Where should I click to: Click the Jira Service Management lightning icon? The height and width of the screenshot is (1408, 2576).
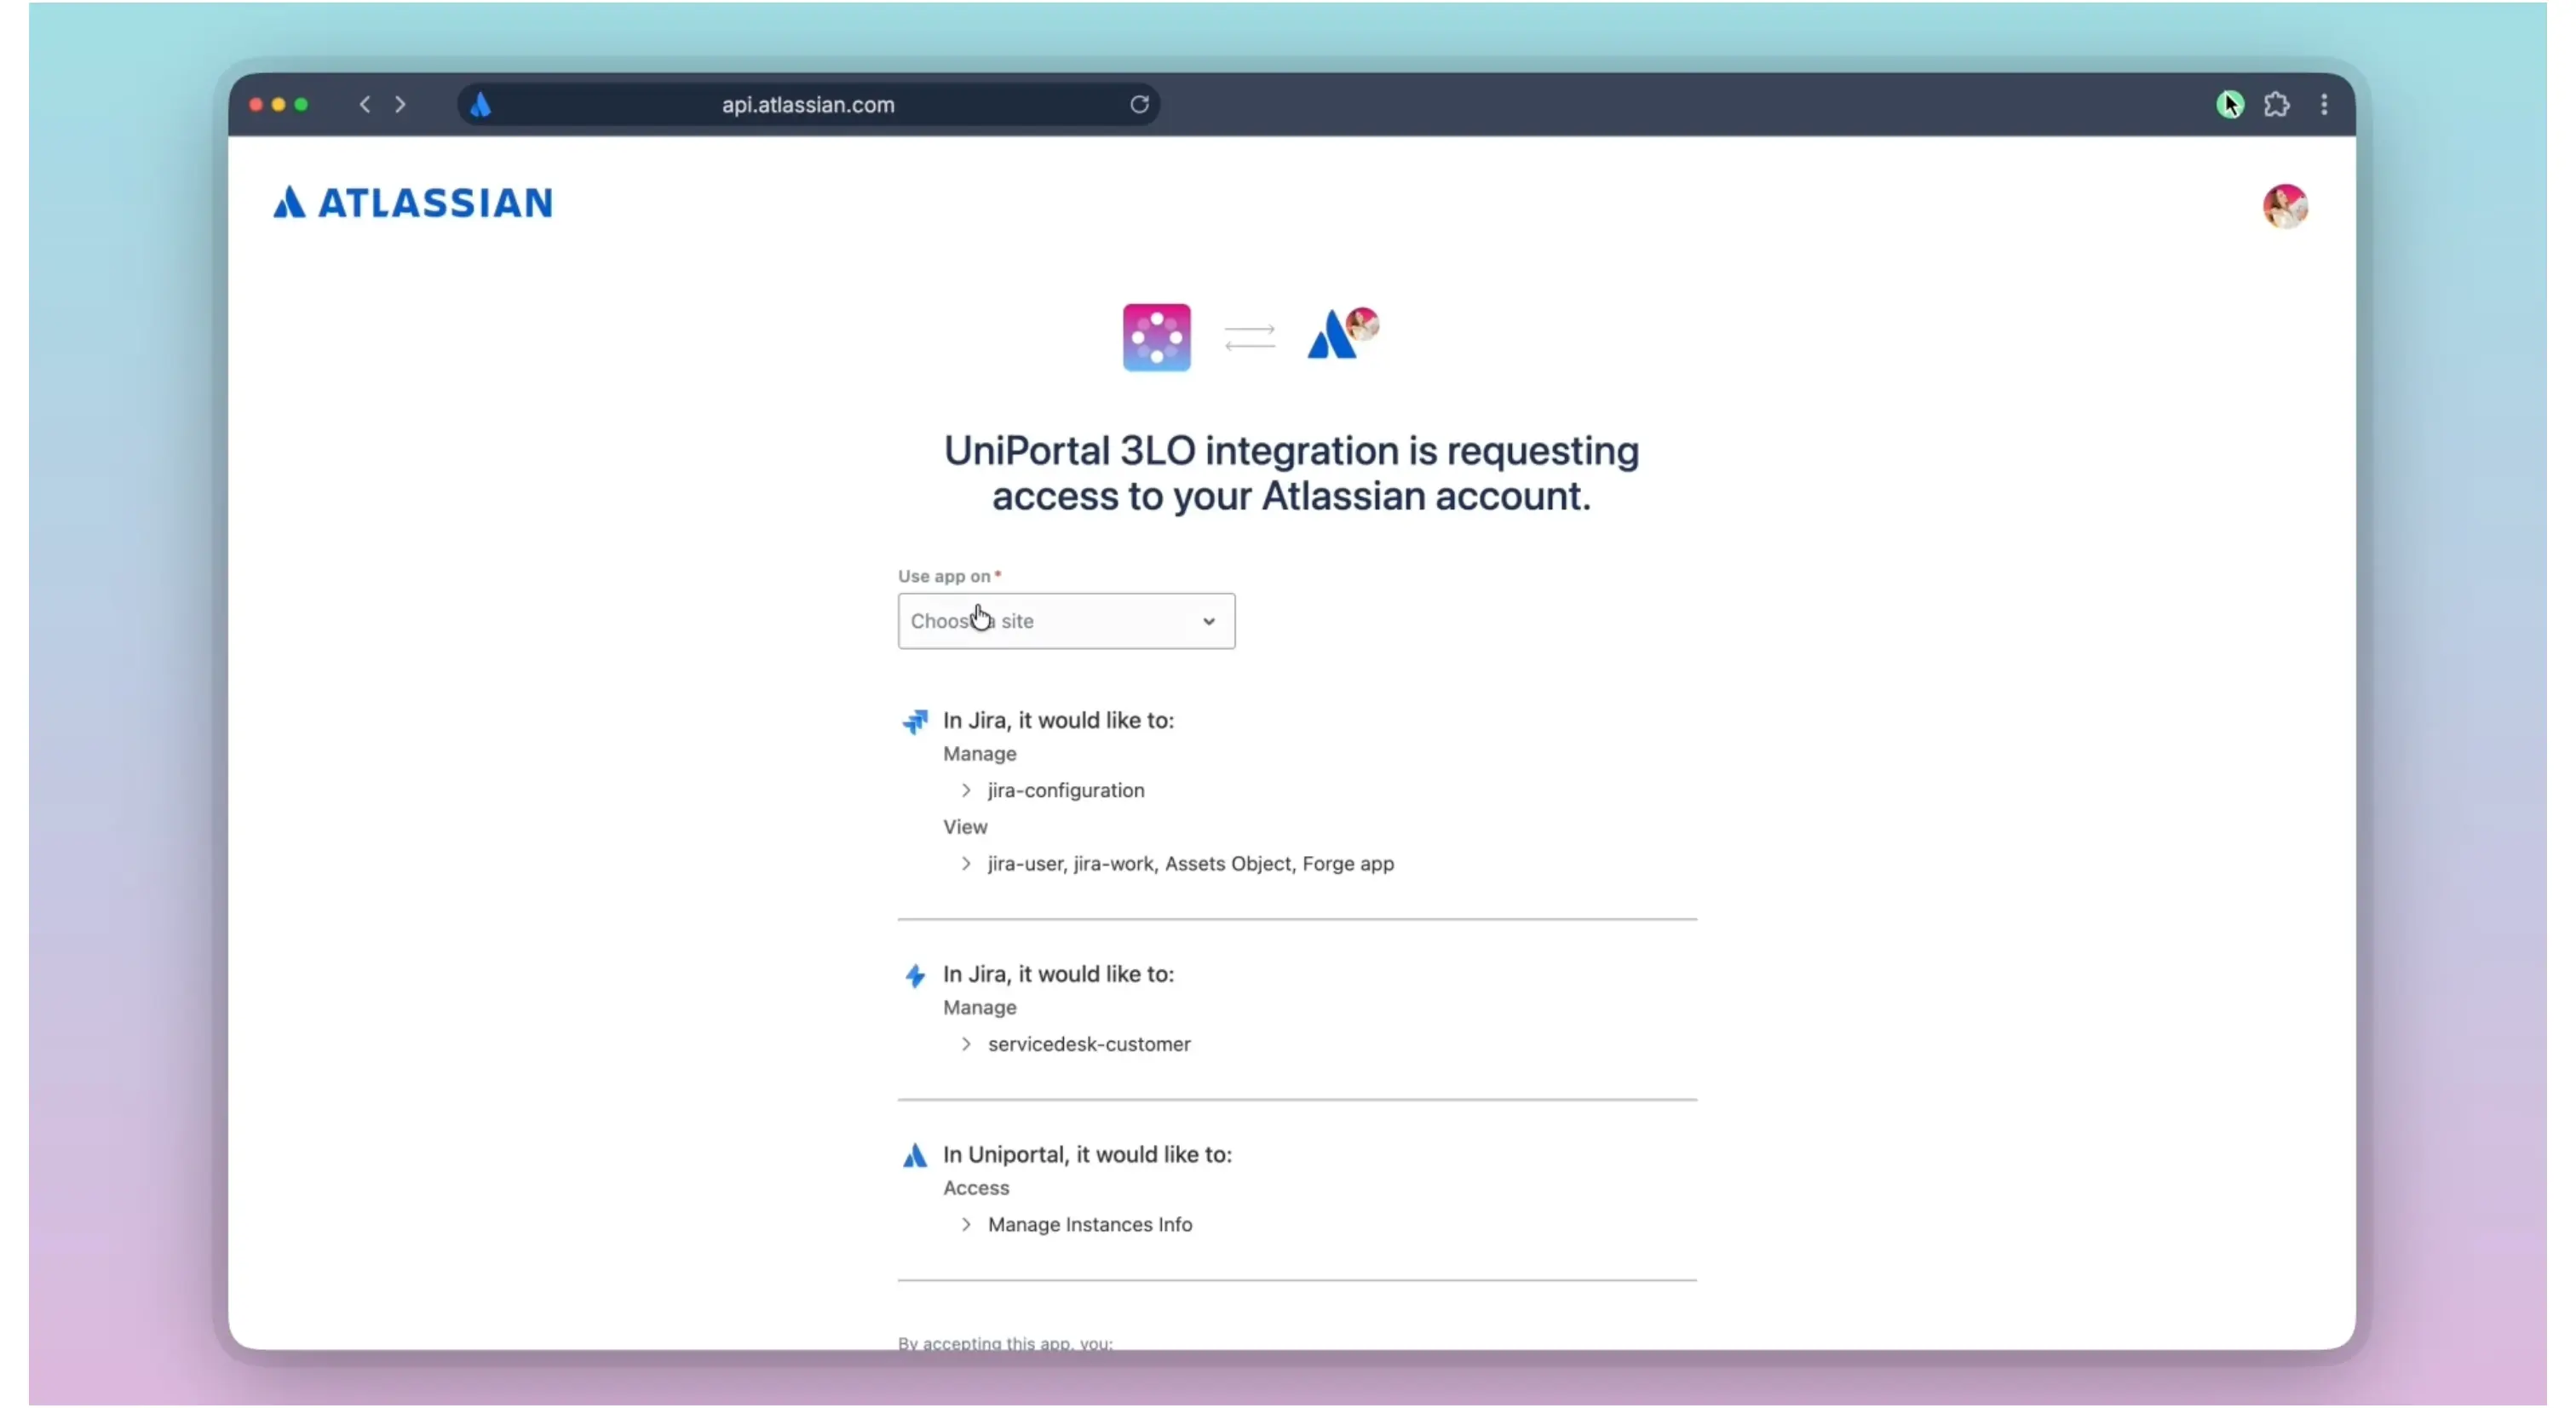coord(914,975)
